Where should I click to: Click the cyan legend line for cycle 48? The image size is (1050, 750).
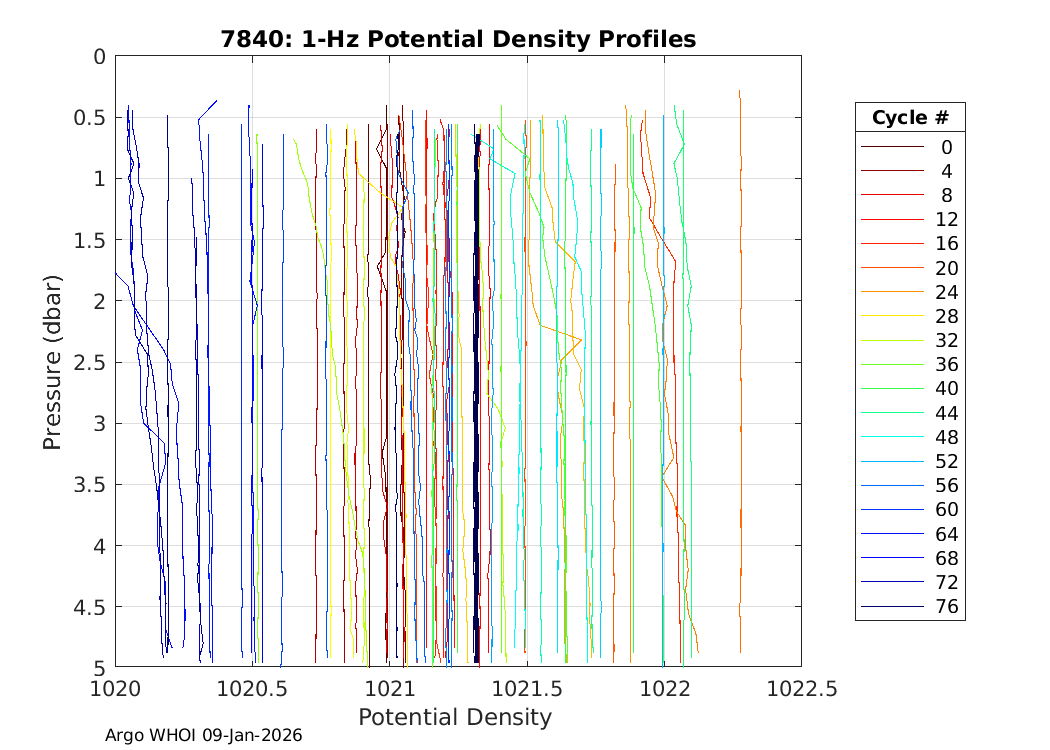coord(892,437)
